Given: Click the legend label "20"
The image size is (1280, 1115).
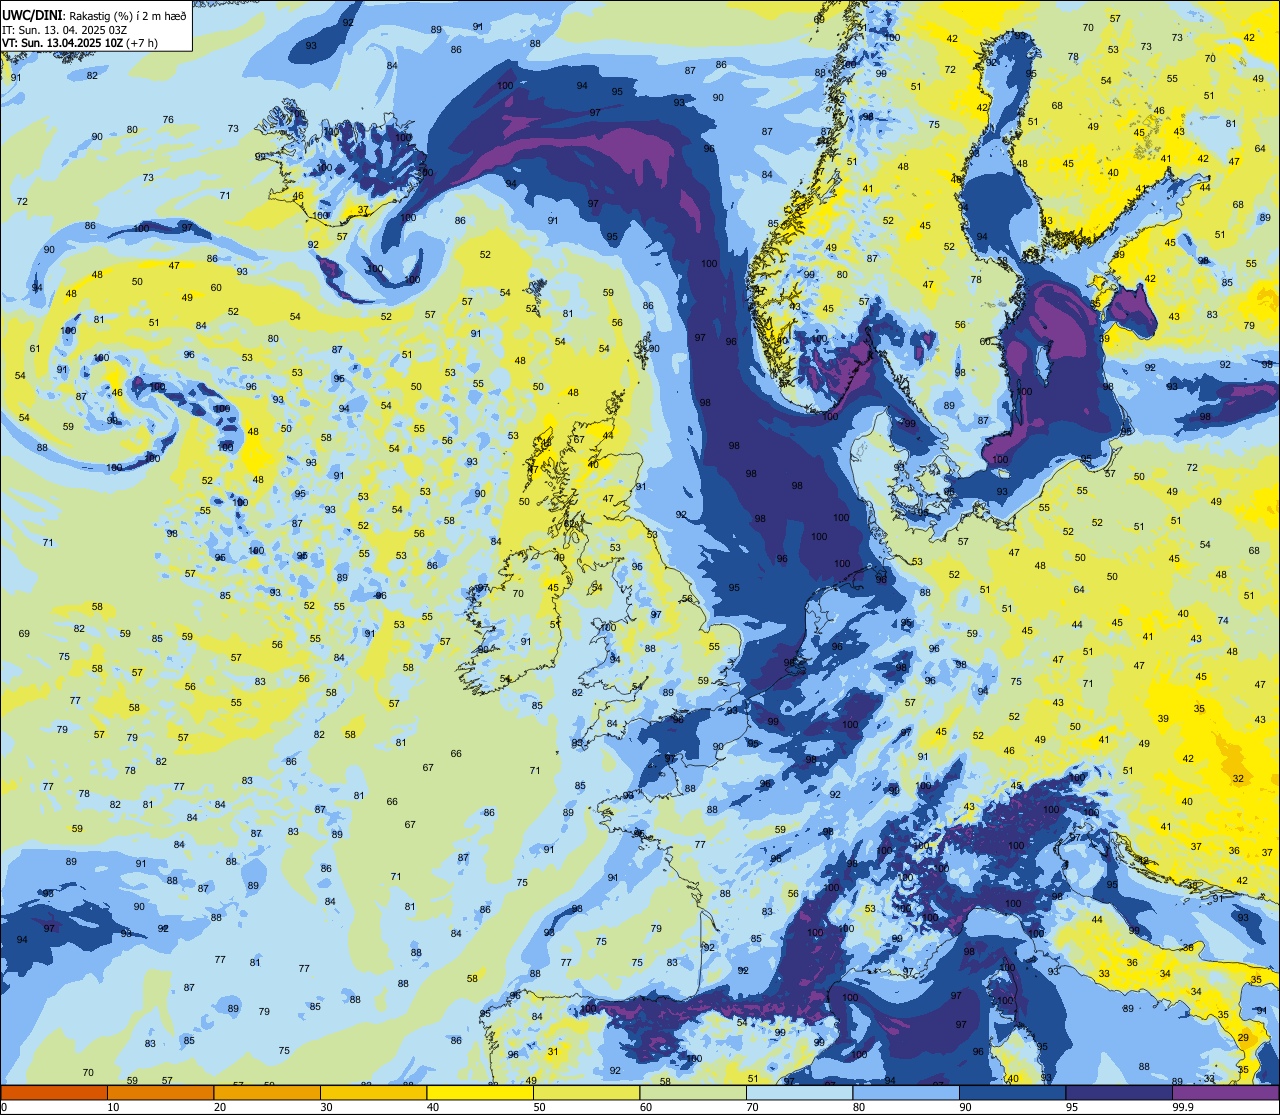Looking at the screenshot, I should 220,1107.
